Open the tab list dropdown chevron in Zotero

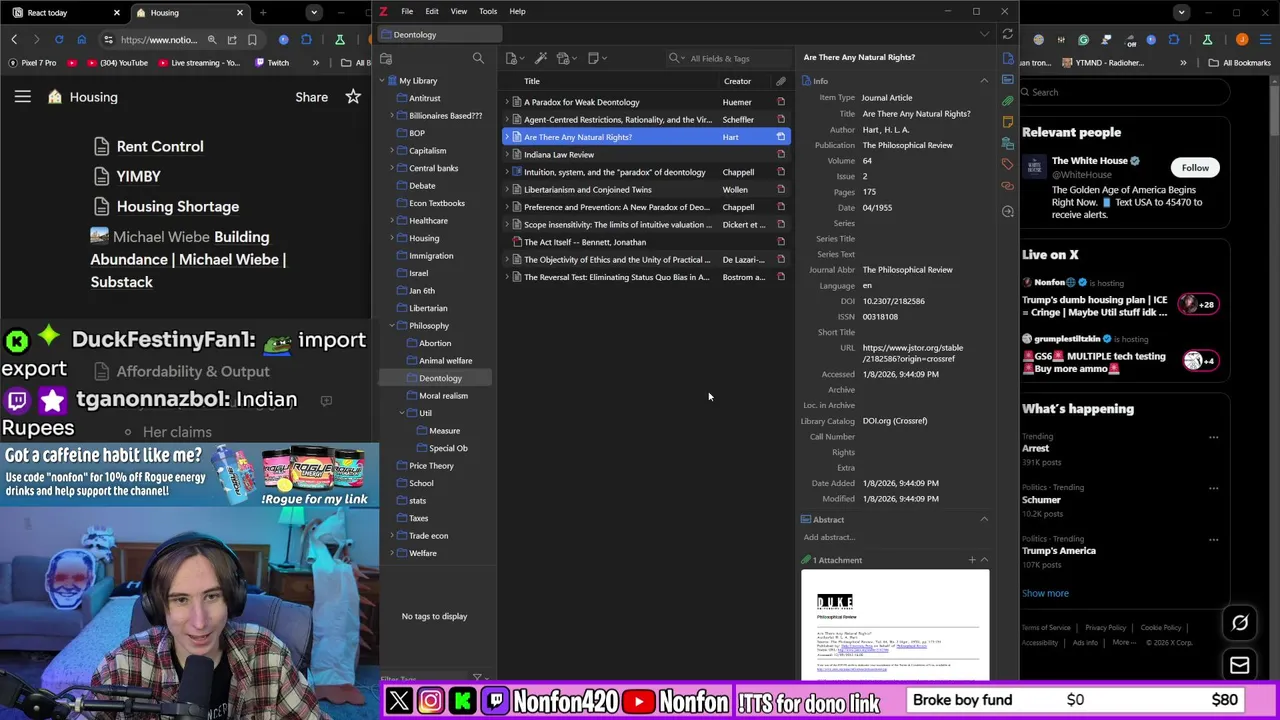(984, 34)
